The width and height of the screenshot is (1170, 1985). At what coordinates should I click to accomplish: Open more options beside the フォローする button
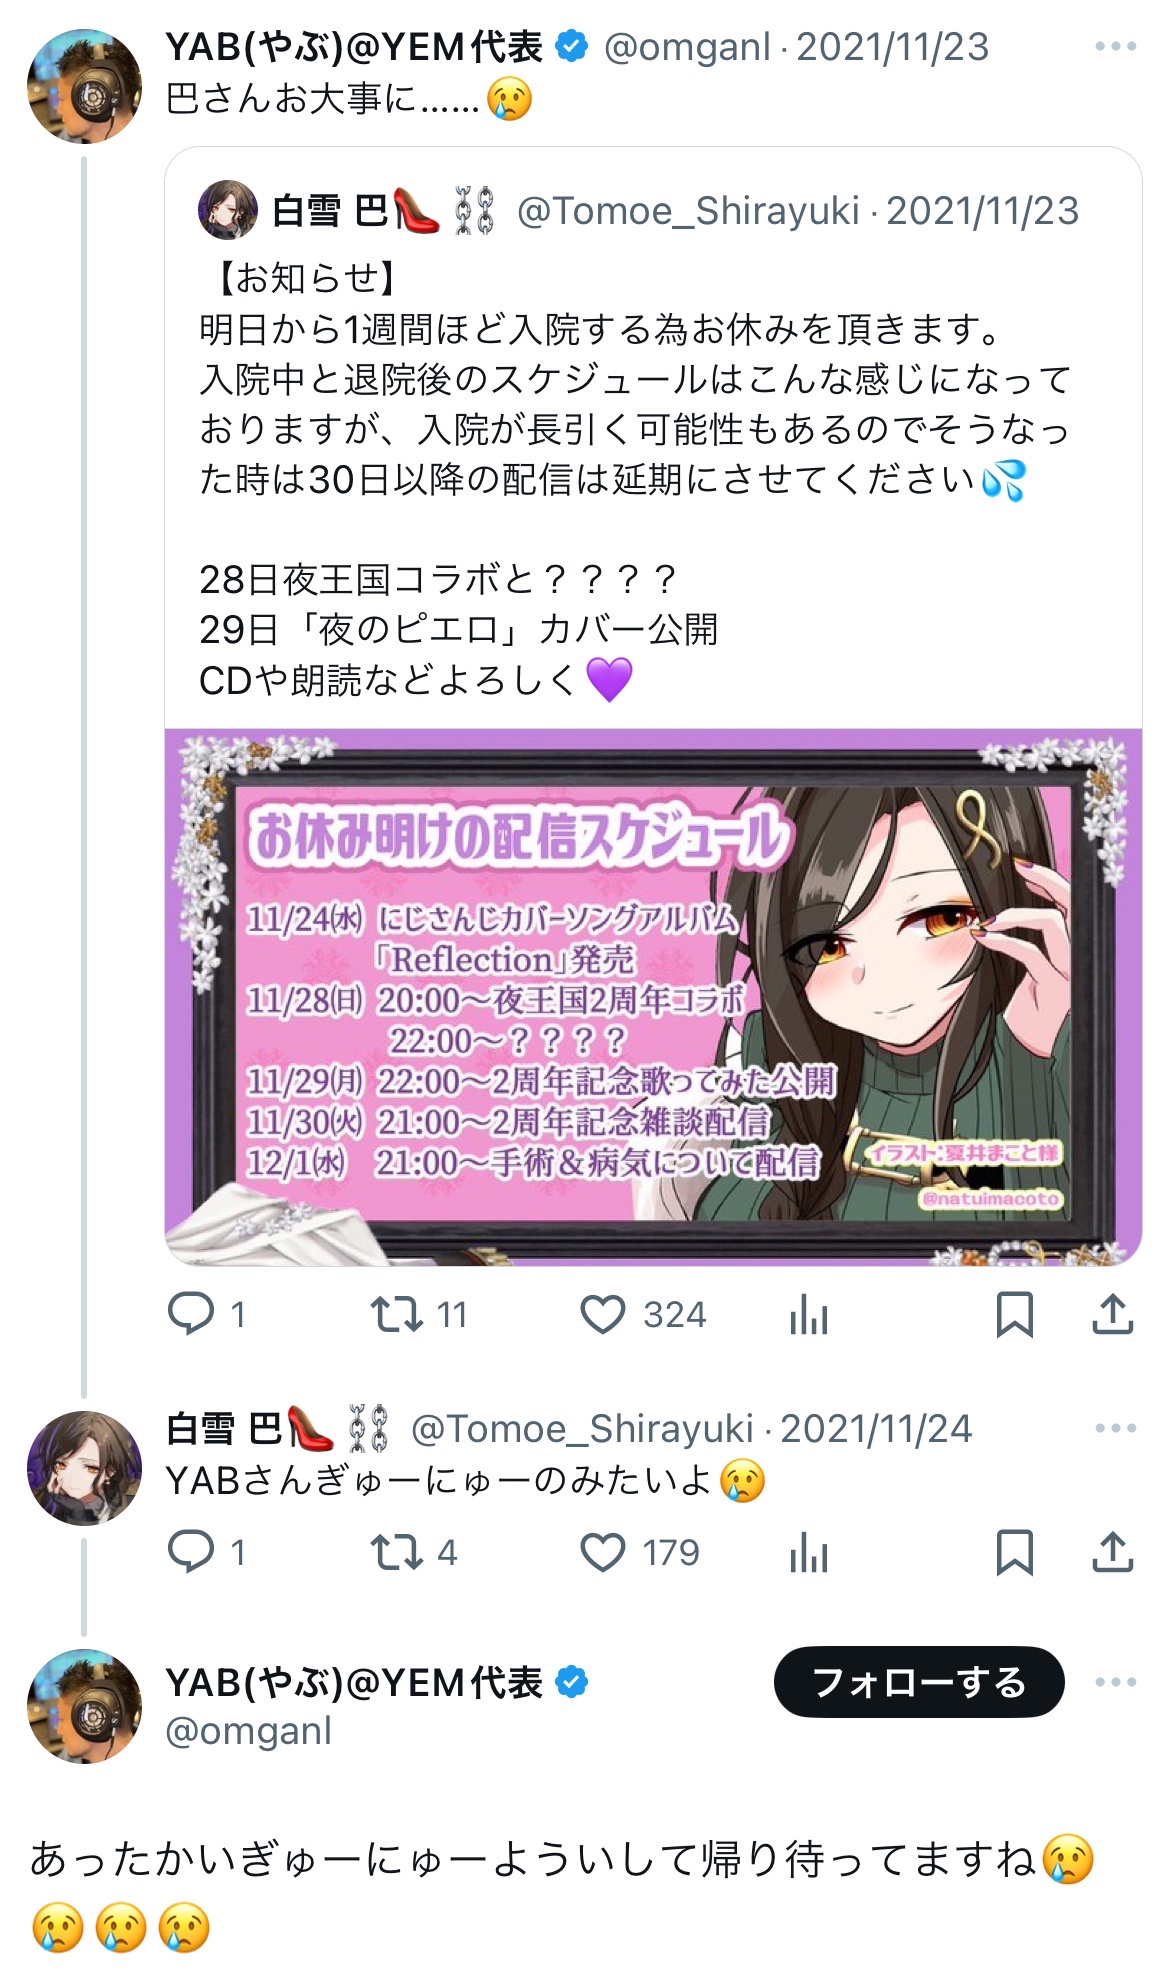click(x=1116, y=1682)
